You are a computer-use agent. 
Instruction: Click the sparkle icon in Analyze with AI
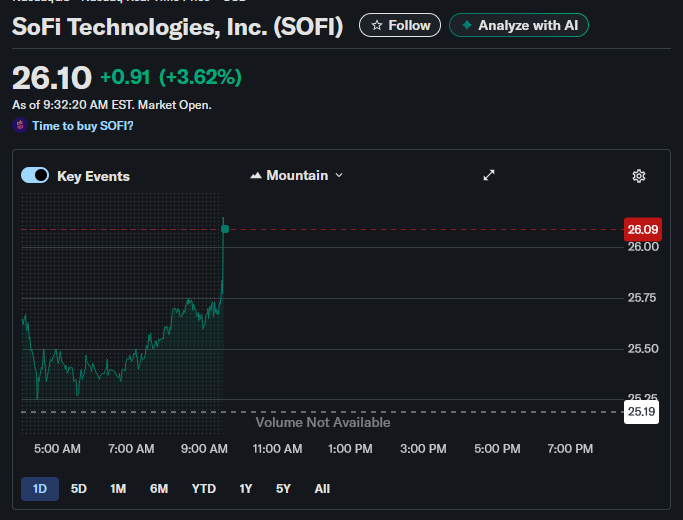tap(467, 25)
